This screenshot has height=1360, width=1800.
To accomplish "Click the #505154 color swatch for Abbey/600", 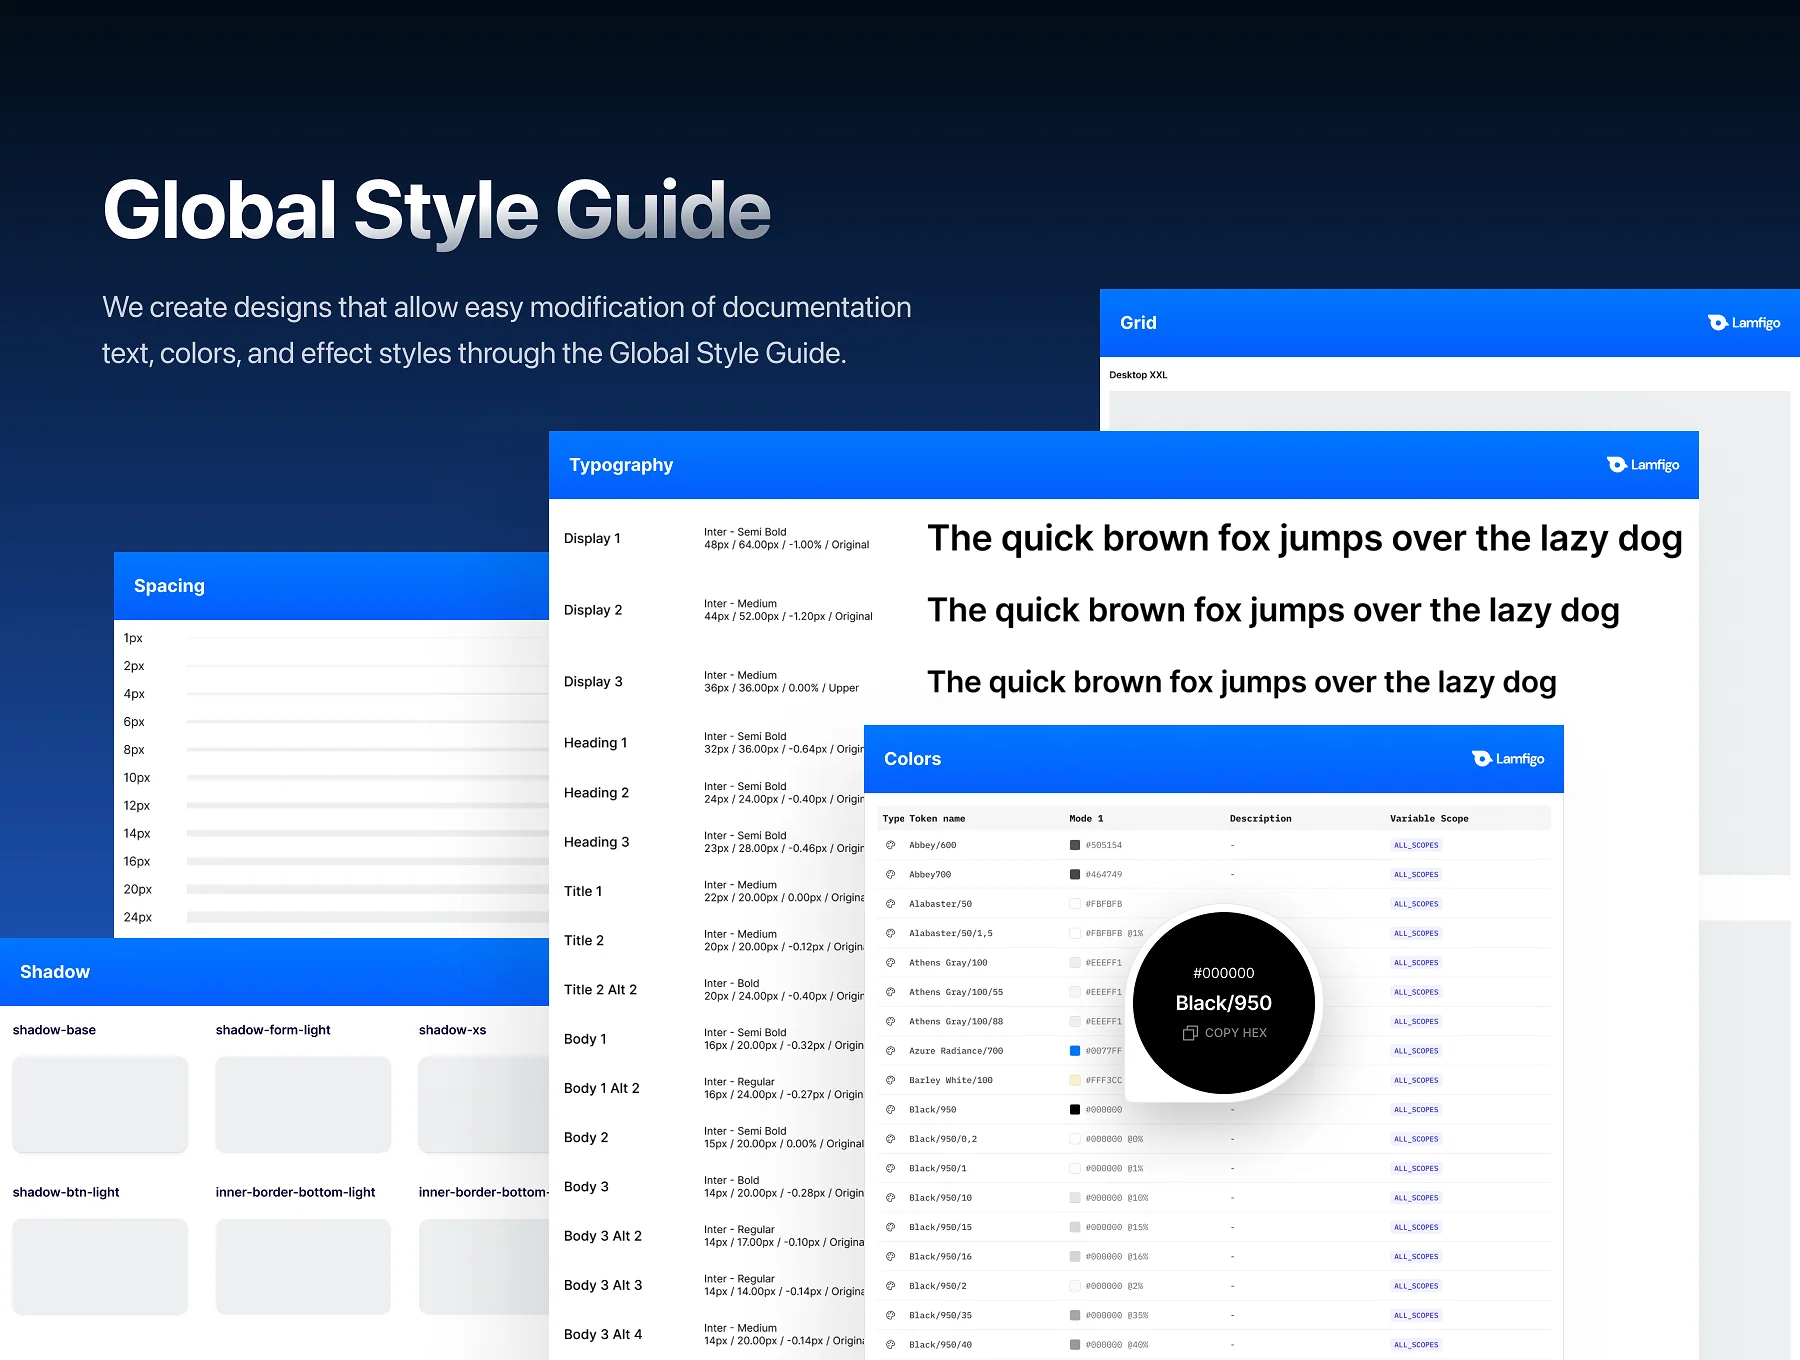I will coord(1075,845).
